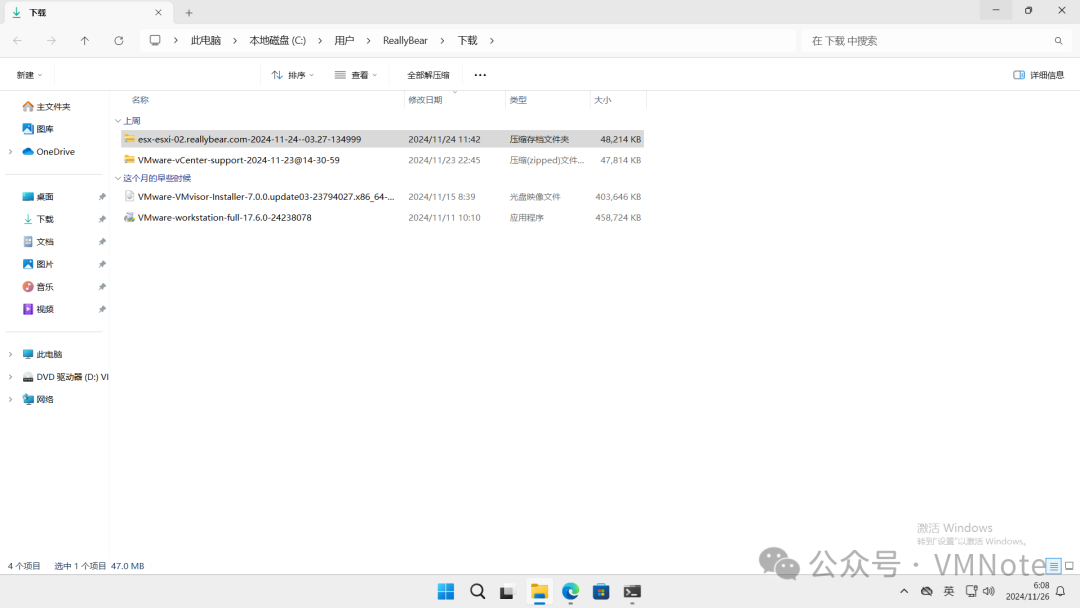Screen dimensions: 1080x608
Task: Open 音乐 in the sidebar
Action: [x=45, y=286]
